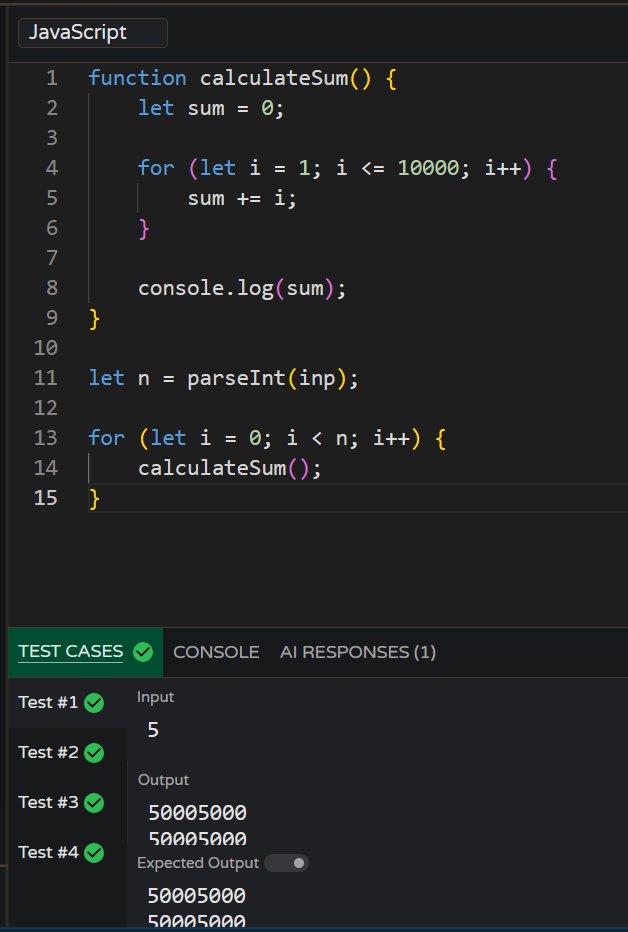
Task: Click 'parseInt(inp)' on line 11
Action: point(267,378)
